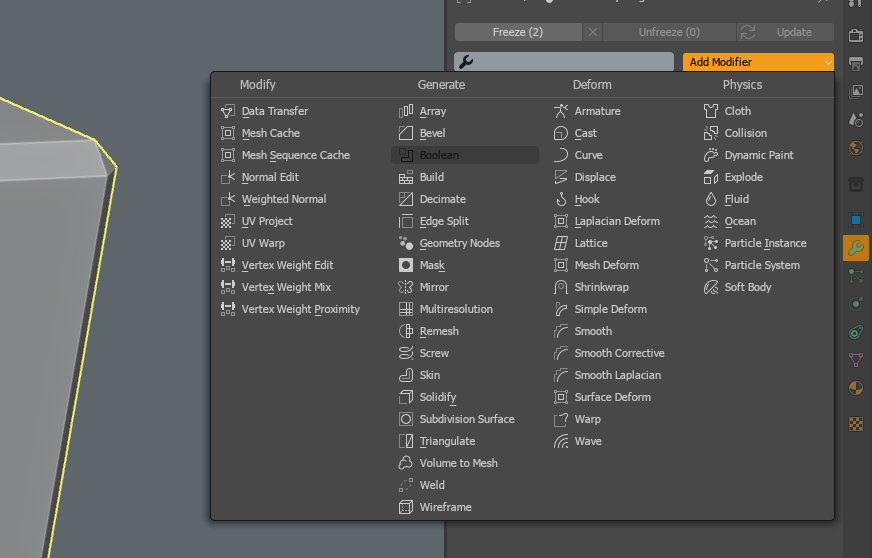Click the Shrinkwrap icon

tap(561, 287)
